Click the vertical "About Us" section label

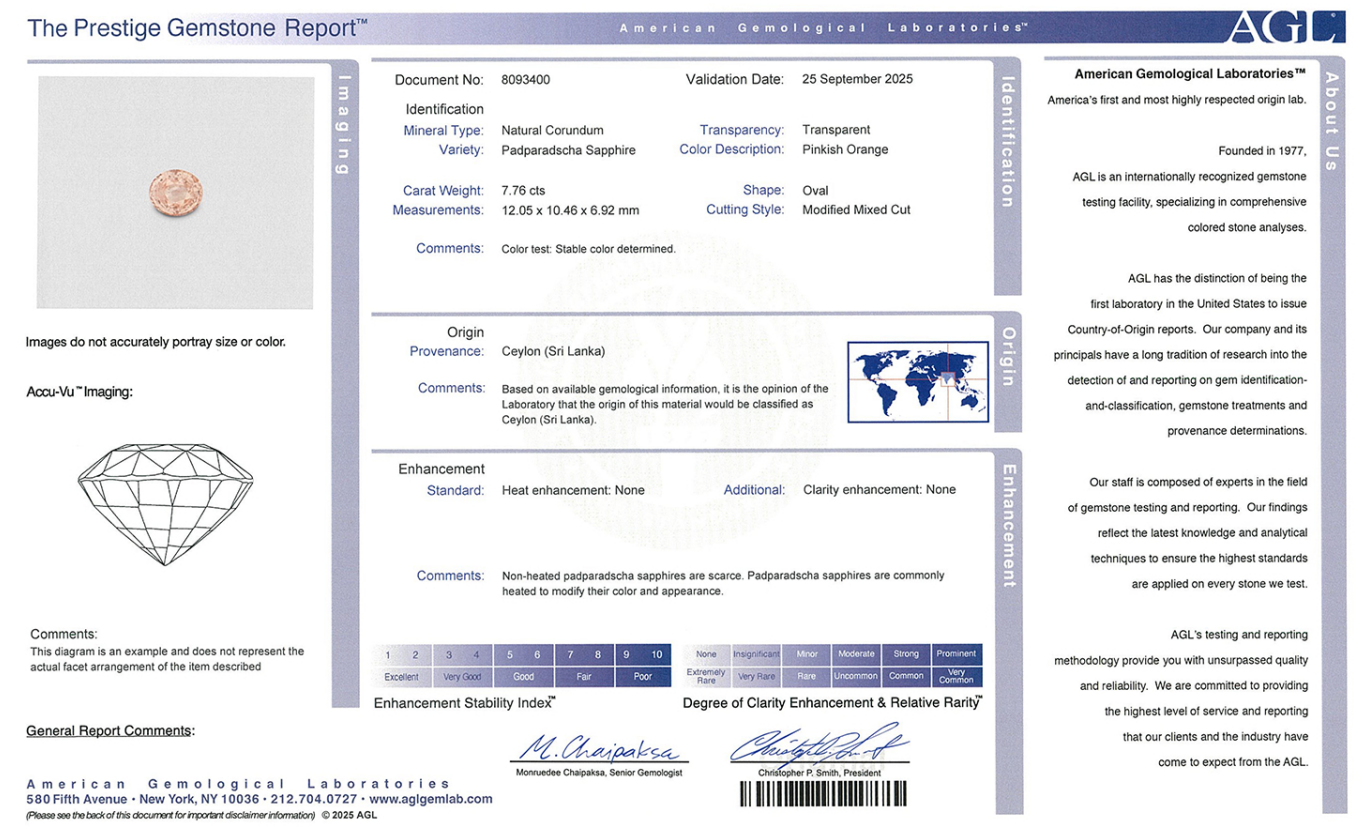point(1332,121)
